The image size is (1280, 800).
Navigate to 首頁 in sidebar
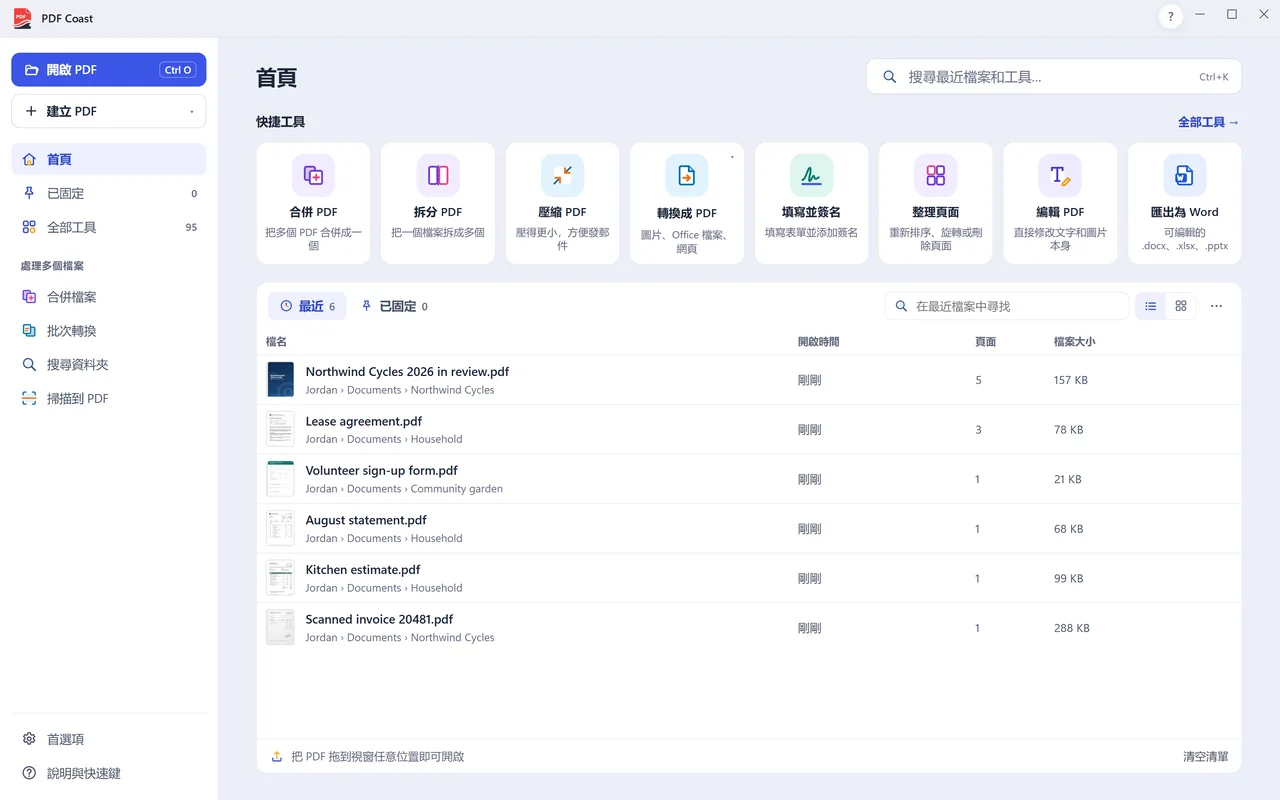109,159
